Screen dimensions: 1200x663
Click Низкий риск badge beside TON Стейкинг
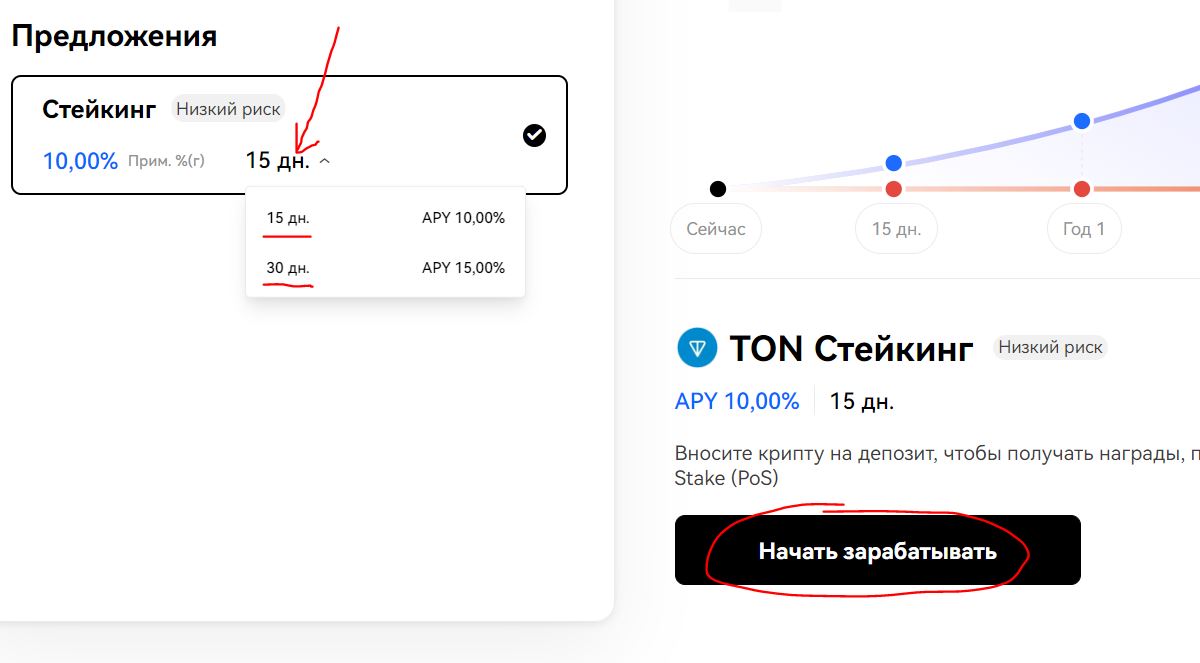coord(1051,348)
